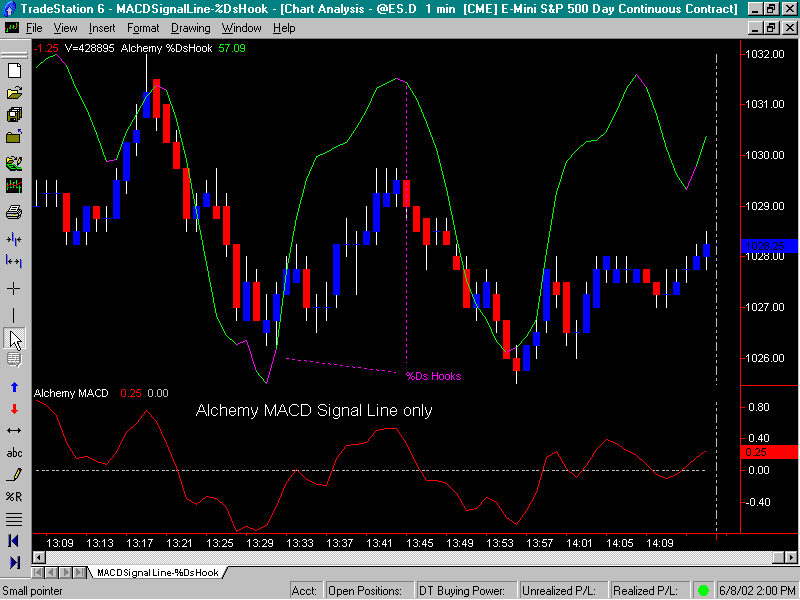The image size is (800, 600).
Task: Select the %R retracement tool
Action: point(14,496)
